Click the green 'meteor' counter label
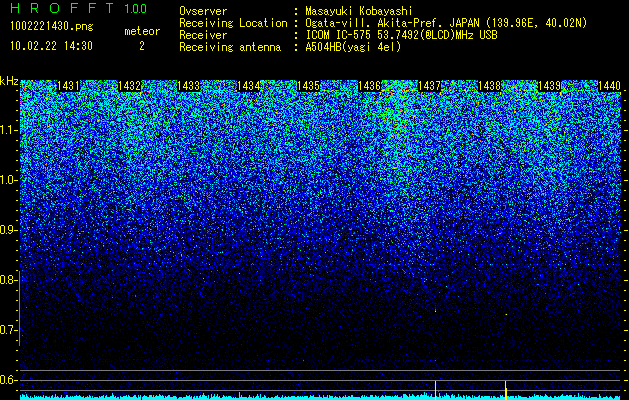 tap(142, 31)
